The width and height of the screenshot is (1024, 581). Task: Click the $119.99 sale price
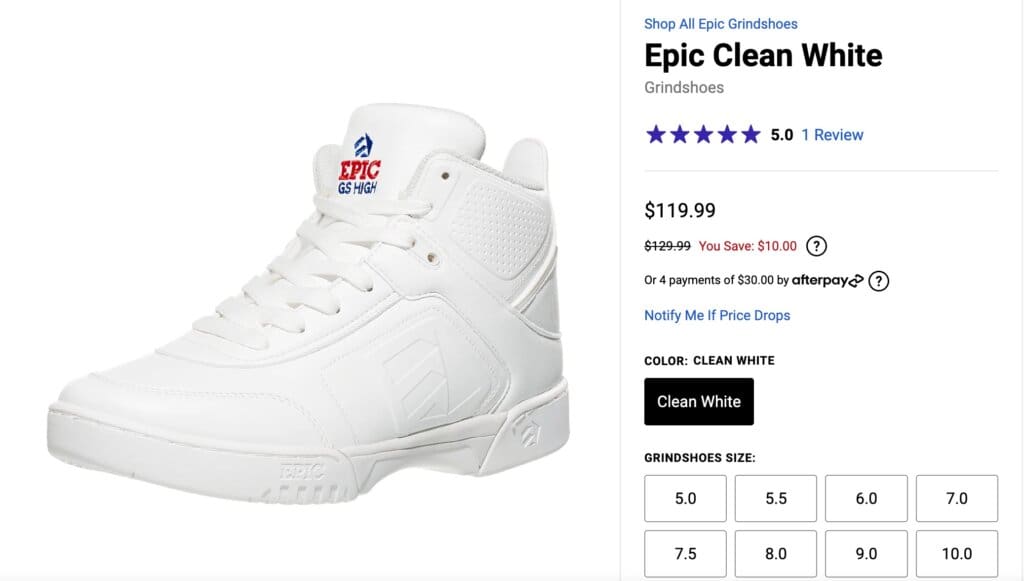point(680,211)
